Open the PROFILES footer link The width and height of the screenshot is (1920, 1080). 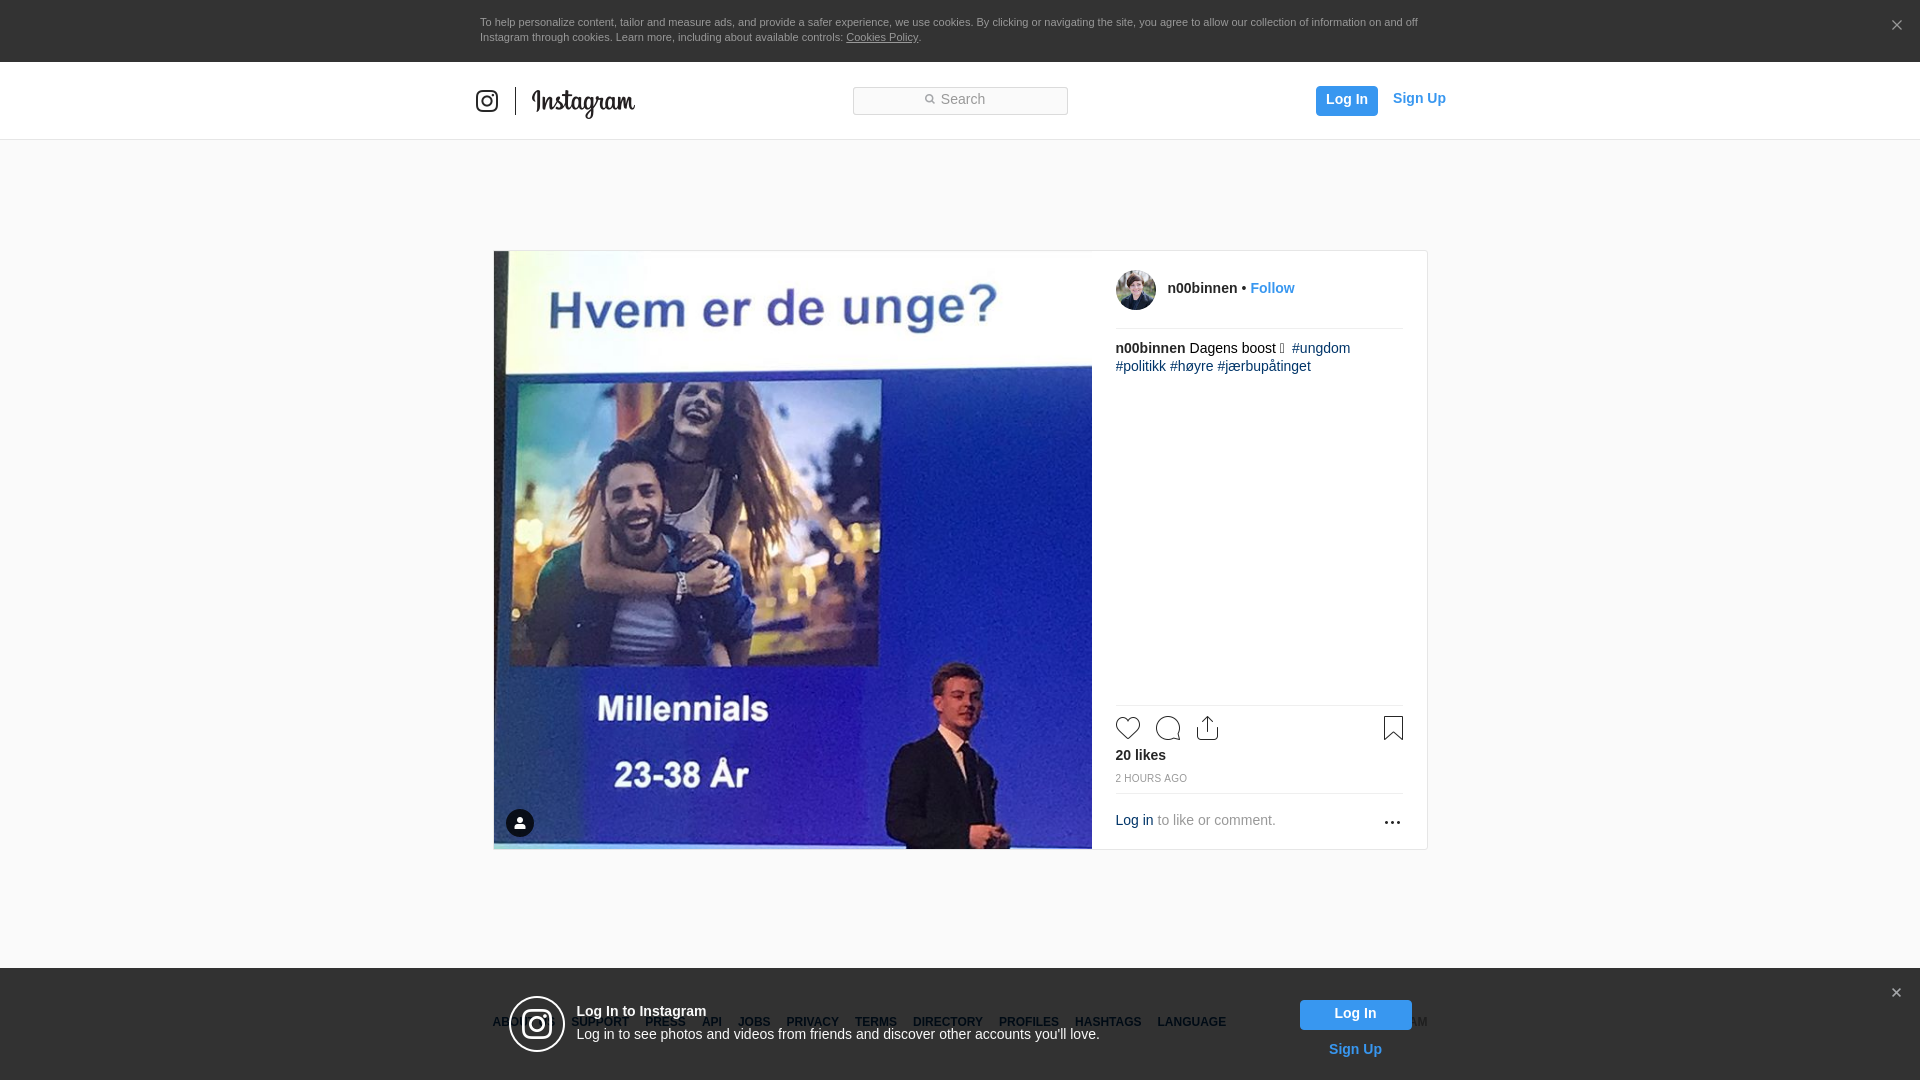[1029, 1022]
